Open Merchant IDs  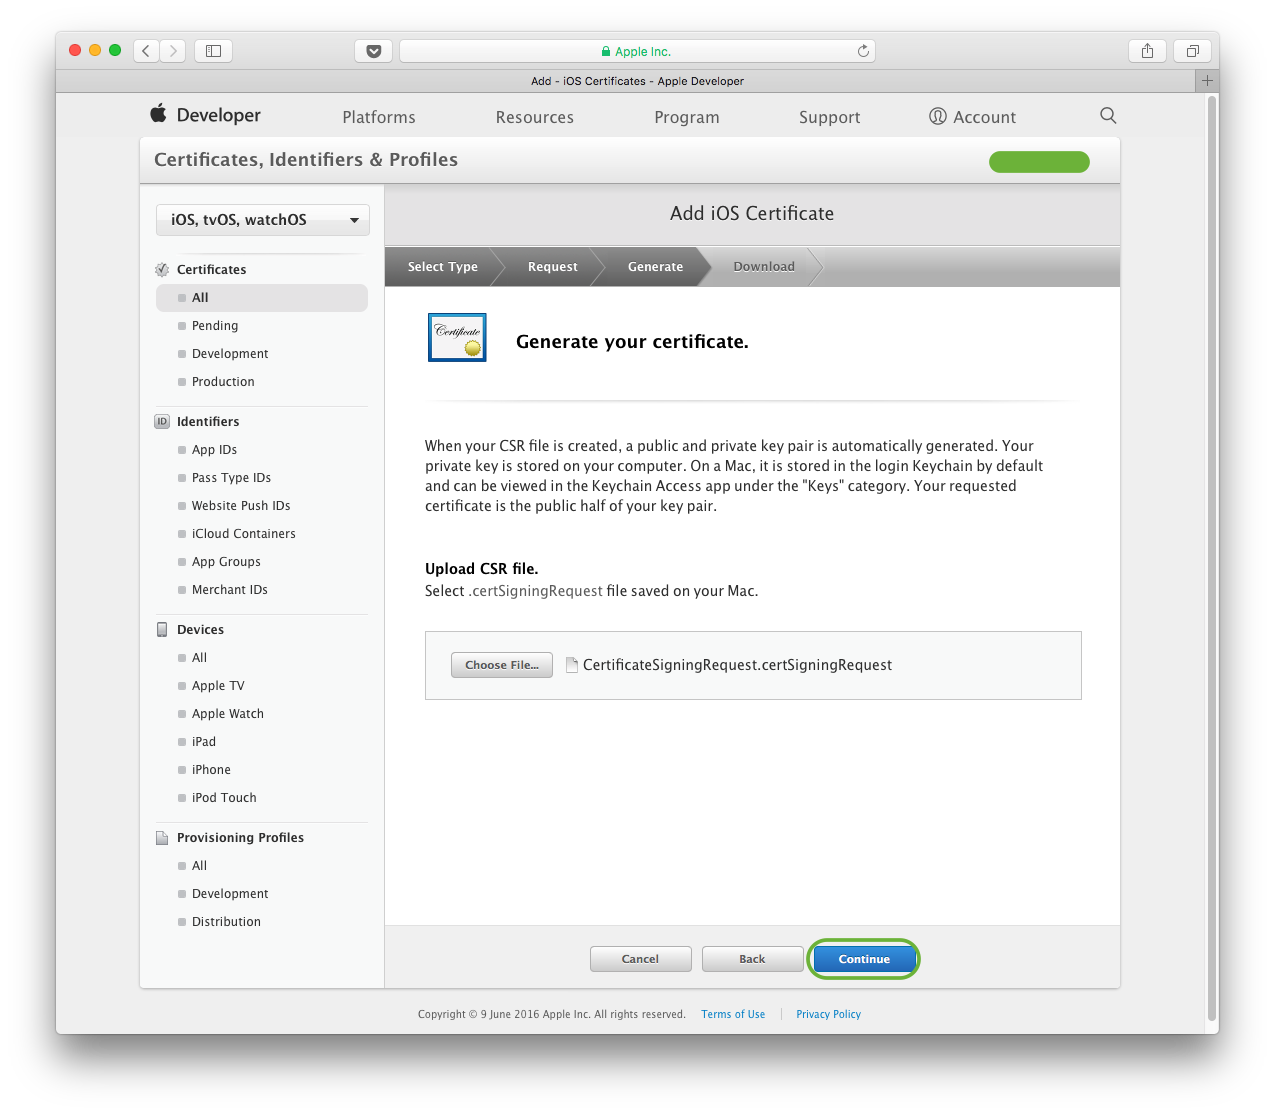(x=229, y=590)
